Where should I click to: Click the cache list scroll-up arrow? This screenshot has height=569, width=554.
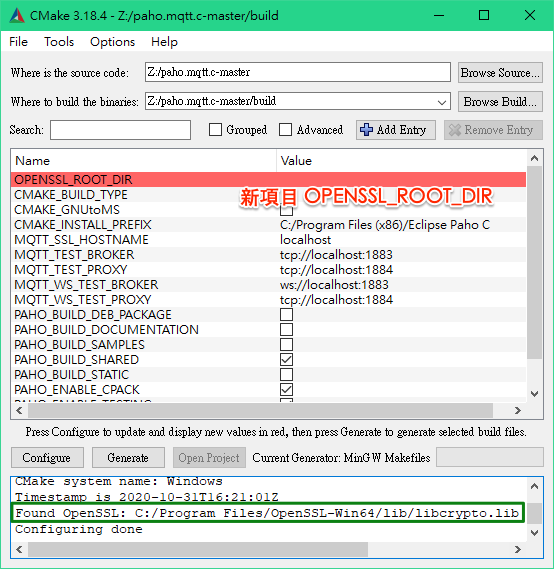pyautogui.click(x=534, y=158)
